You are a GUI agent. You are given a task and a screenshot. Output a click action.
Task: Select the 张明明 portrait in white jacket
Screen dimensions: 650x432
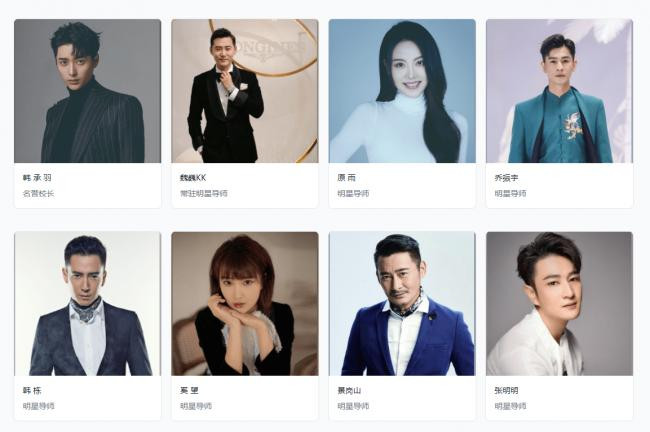[559, 303]
